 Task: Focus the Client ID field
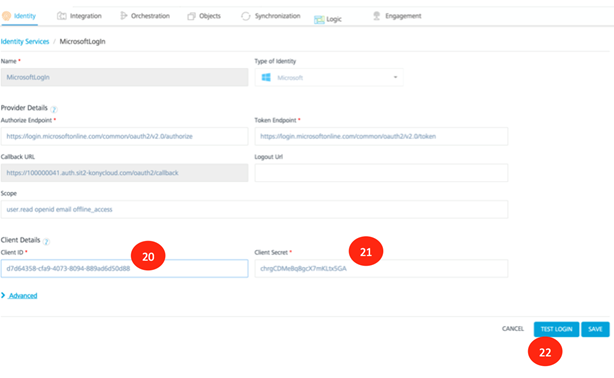(125, 269)
